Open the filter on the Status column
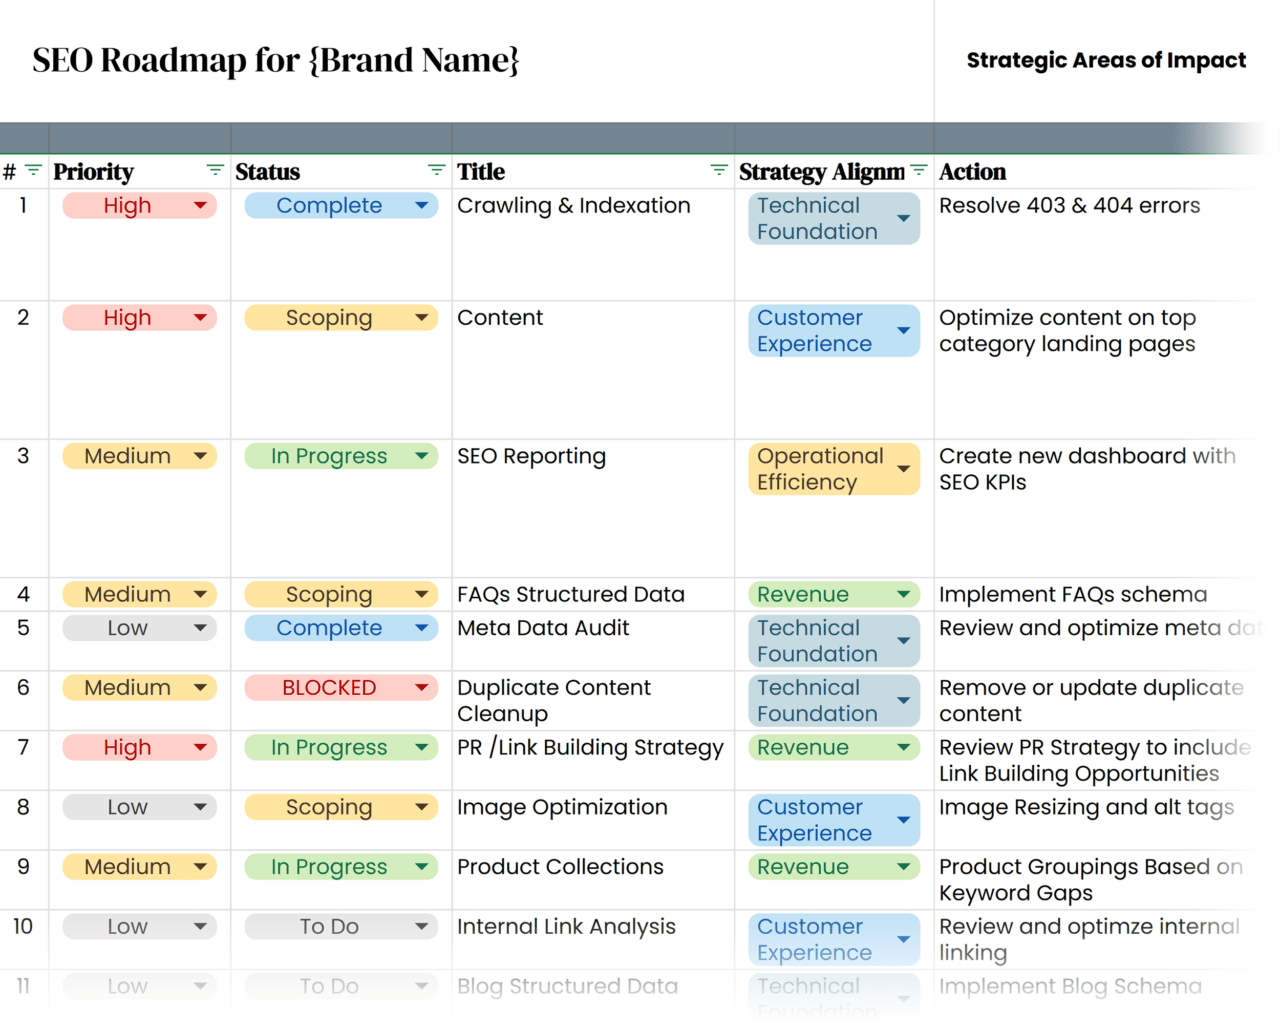 (x=434, y=170)
